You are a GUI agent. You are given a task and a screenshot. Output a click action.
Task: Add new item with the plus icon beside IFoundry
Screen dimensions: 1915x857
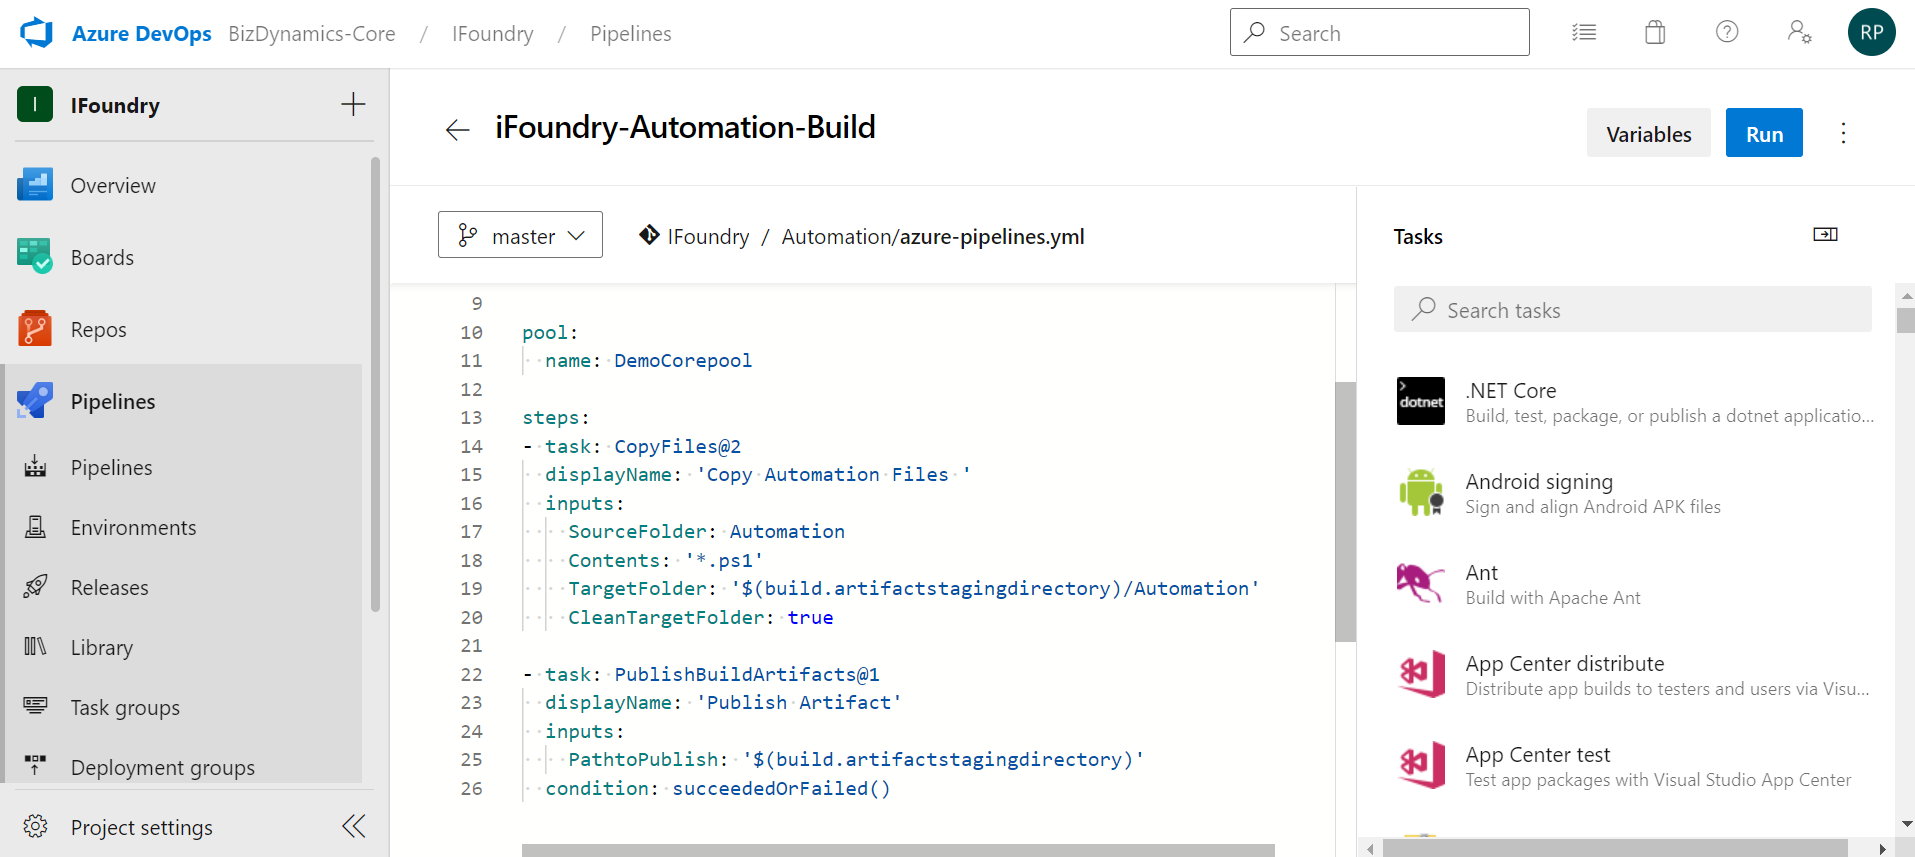(353, 104)
